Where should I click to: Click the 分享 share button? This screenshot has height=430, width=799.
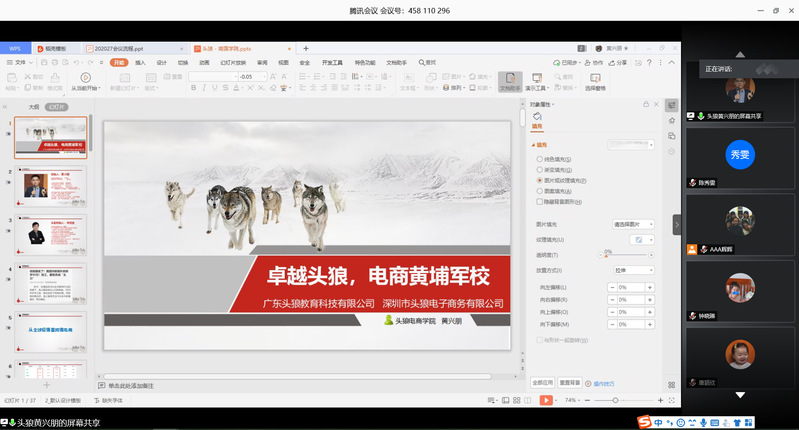pyautogui.click(x=618, y=63)
